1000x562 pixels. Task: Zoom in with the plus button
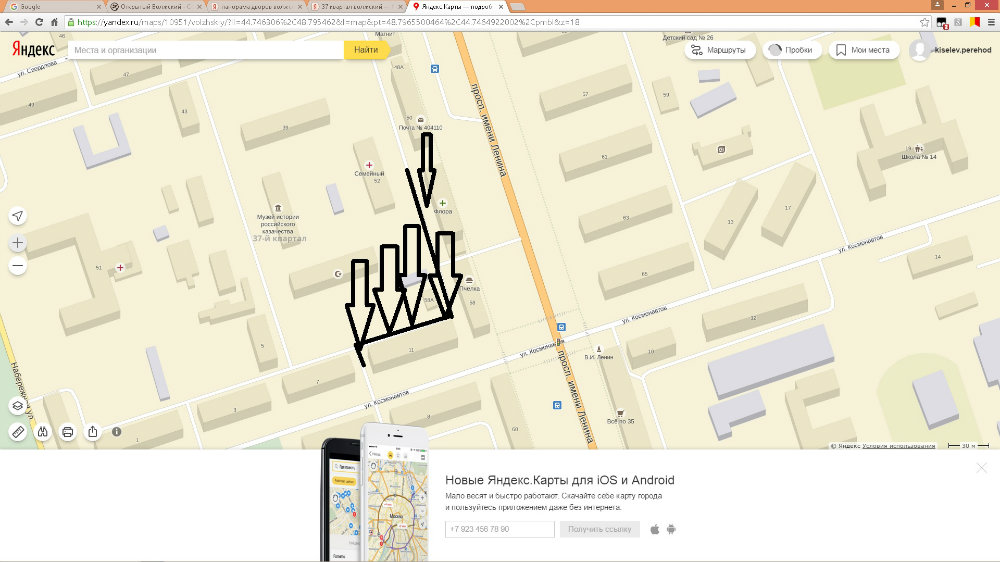click(18, 243)
